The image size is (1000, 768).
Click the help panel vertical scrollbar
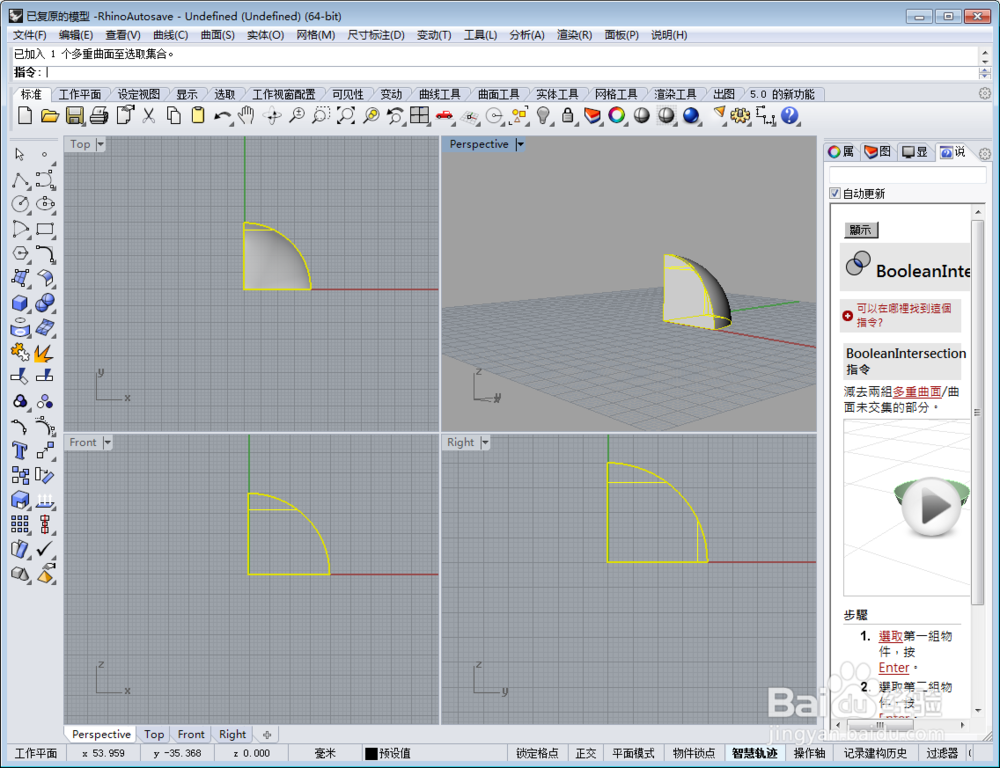pos(977,411)
